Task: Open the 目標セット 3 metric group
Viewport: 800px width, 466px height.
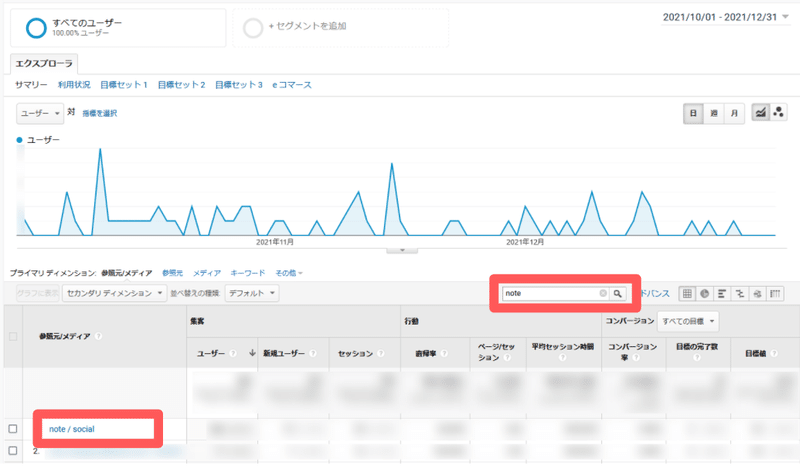Action: pyautogui.click(x=239, y=85)
